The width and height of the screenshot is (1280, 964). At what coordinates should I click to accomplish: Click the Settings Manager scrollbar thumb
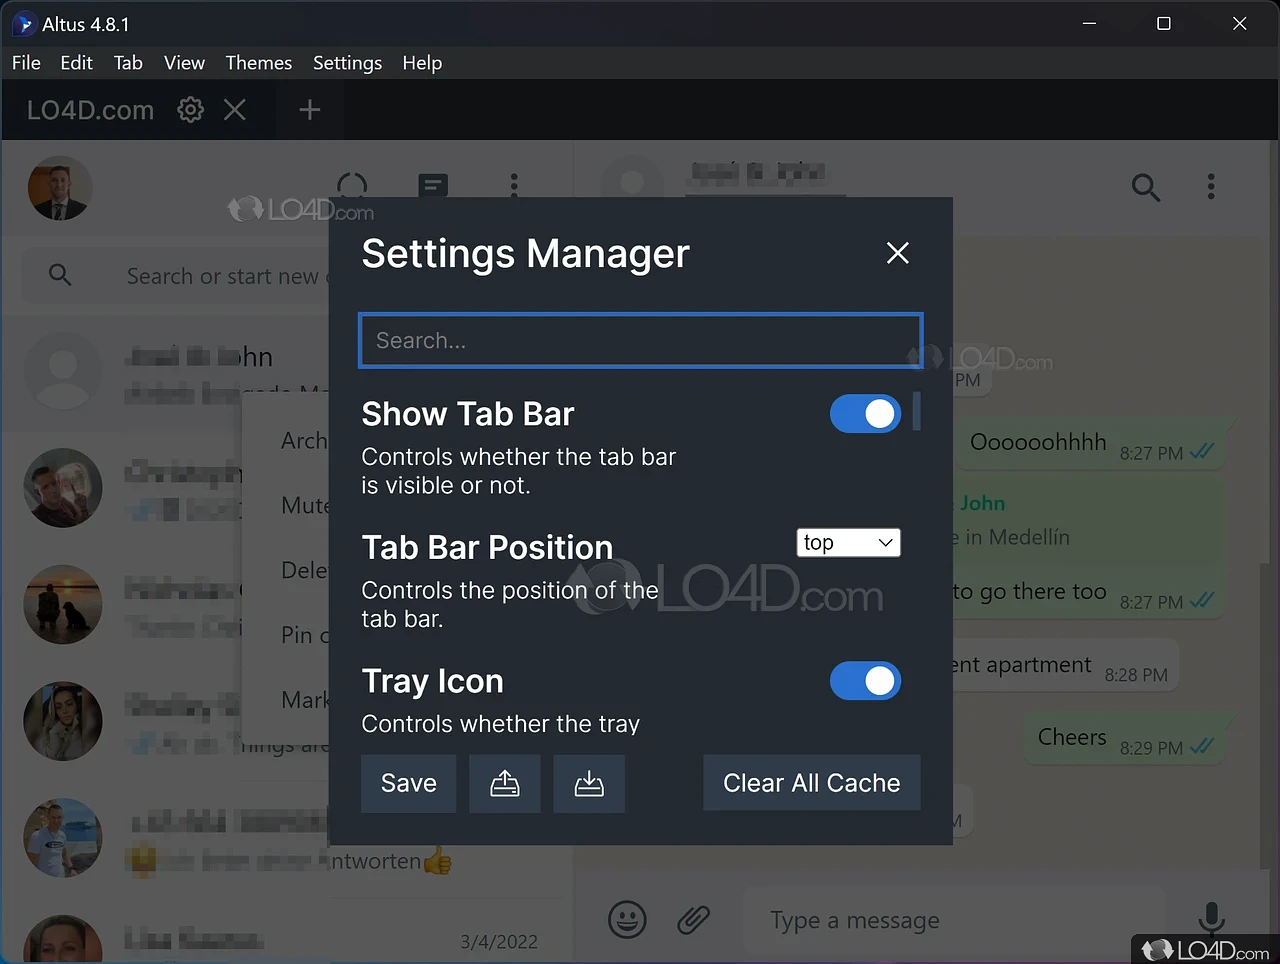point(917,411)
